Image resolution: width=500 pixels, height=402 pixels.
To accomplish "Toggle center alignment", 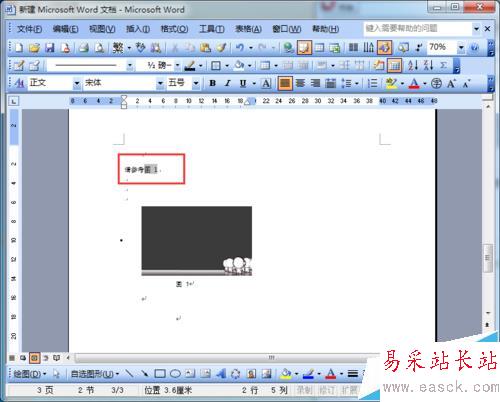I will (x=301, y=83).
